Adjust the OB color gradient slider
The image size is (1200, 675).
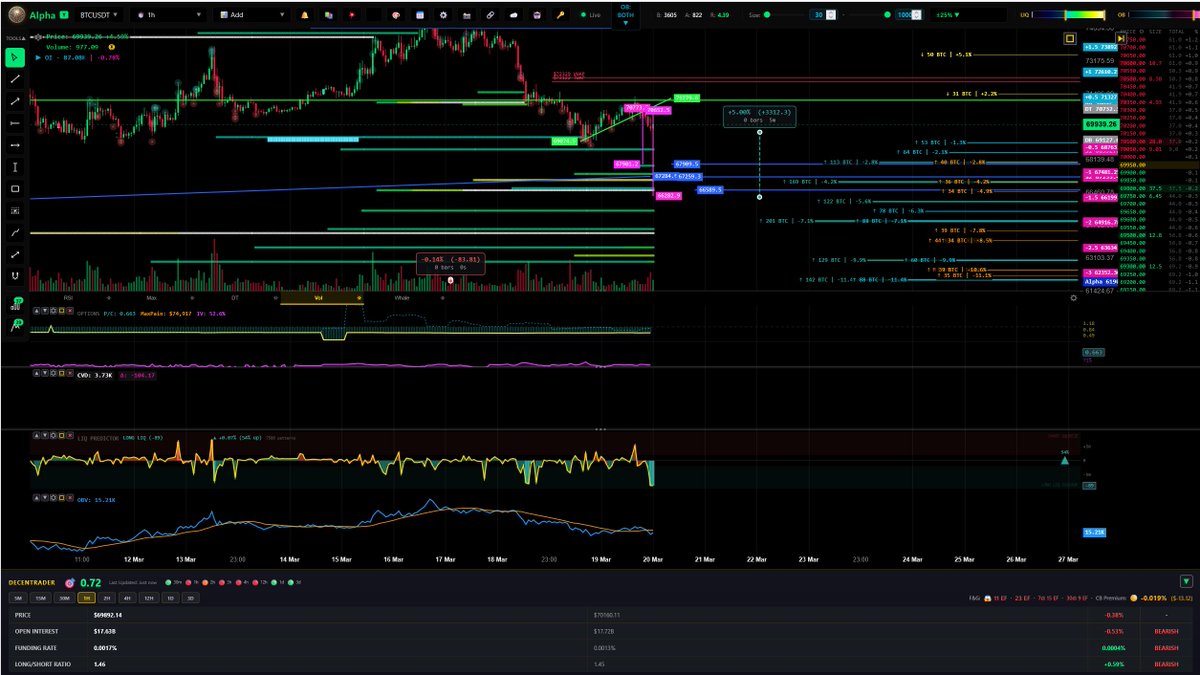coord(1163,15)
